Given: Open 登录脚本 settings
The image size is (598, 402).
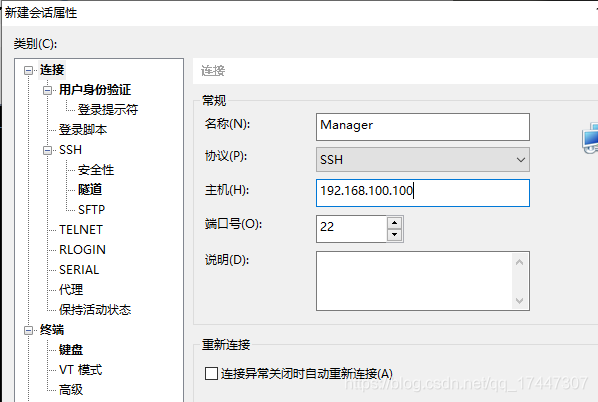Looking at the screenshot, I should [83, 130].
